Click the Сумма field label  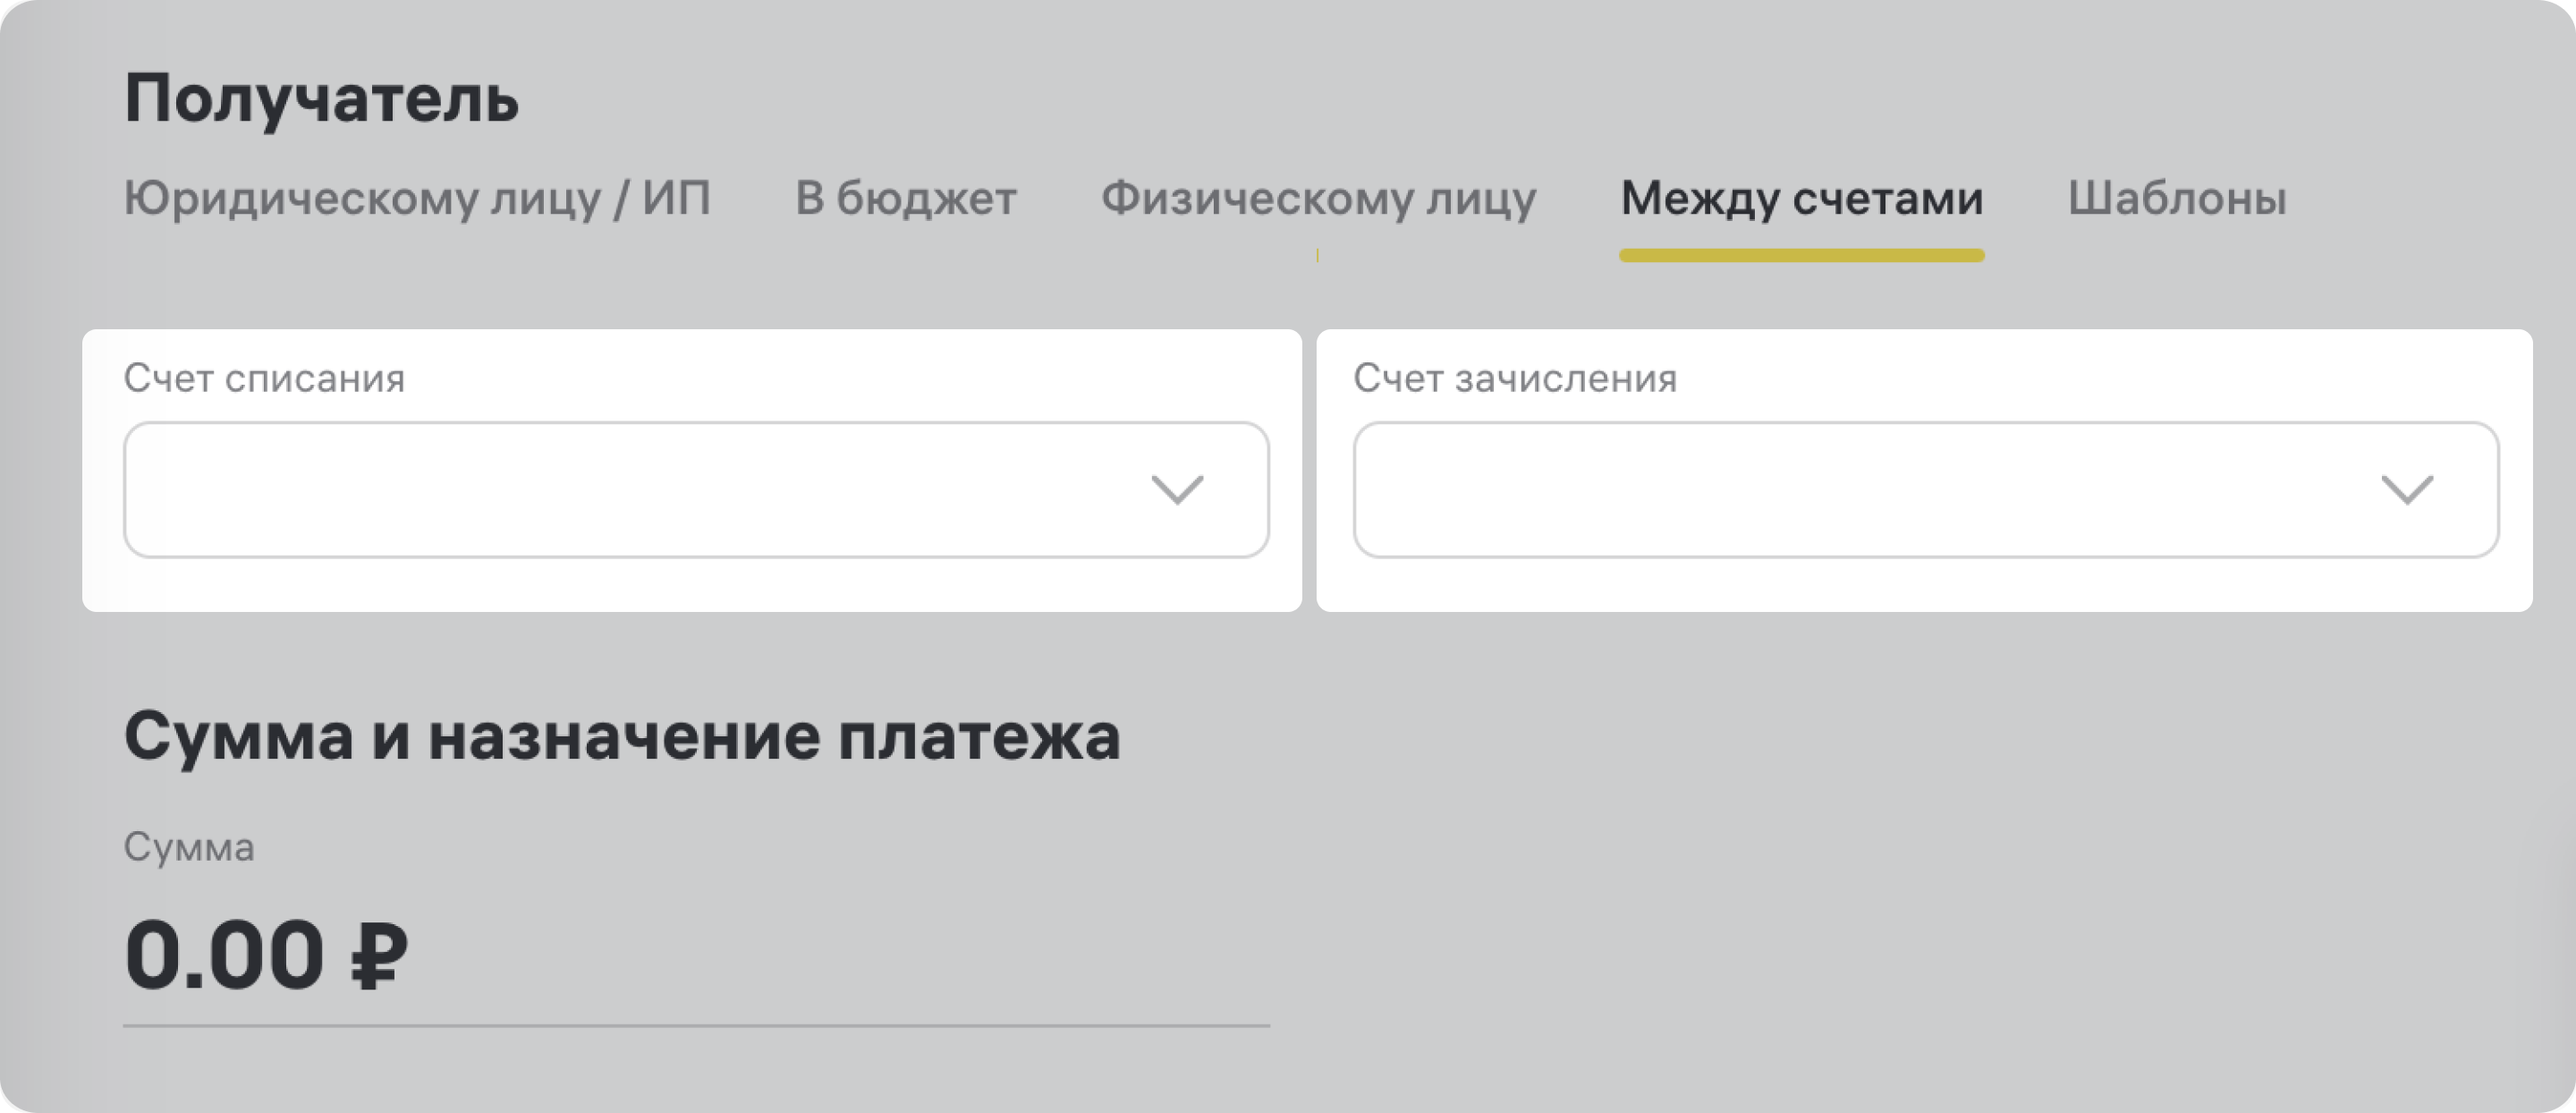[x=189, y=848]
